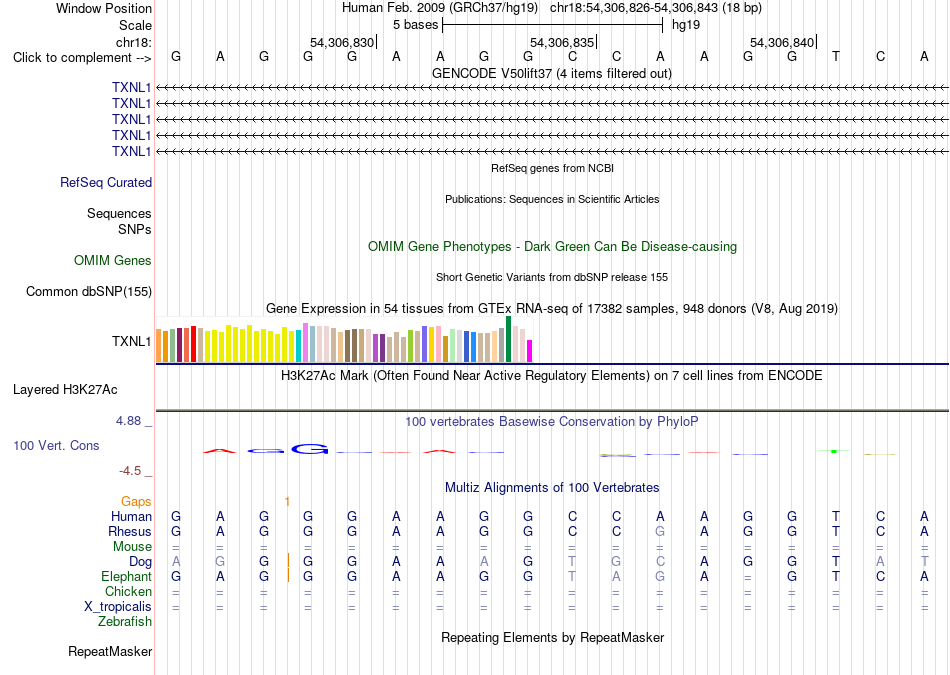Click the position label 54,306,830

pyautogui.click(x=342, y=42)
